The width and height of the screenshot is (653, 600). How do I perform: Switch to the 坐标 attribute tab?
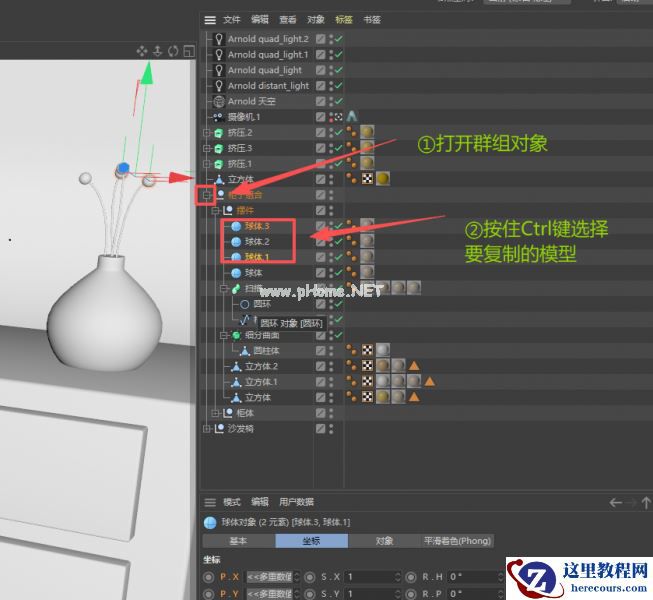pos(312,541)
